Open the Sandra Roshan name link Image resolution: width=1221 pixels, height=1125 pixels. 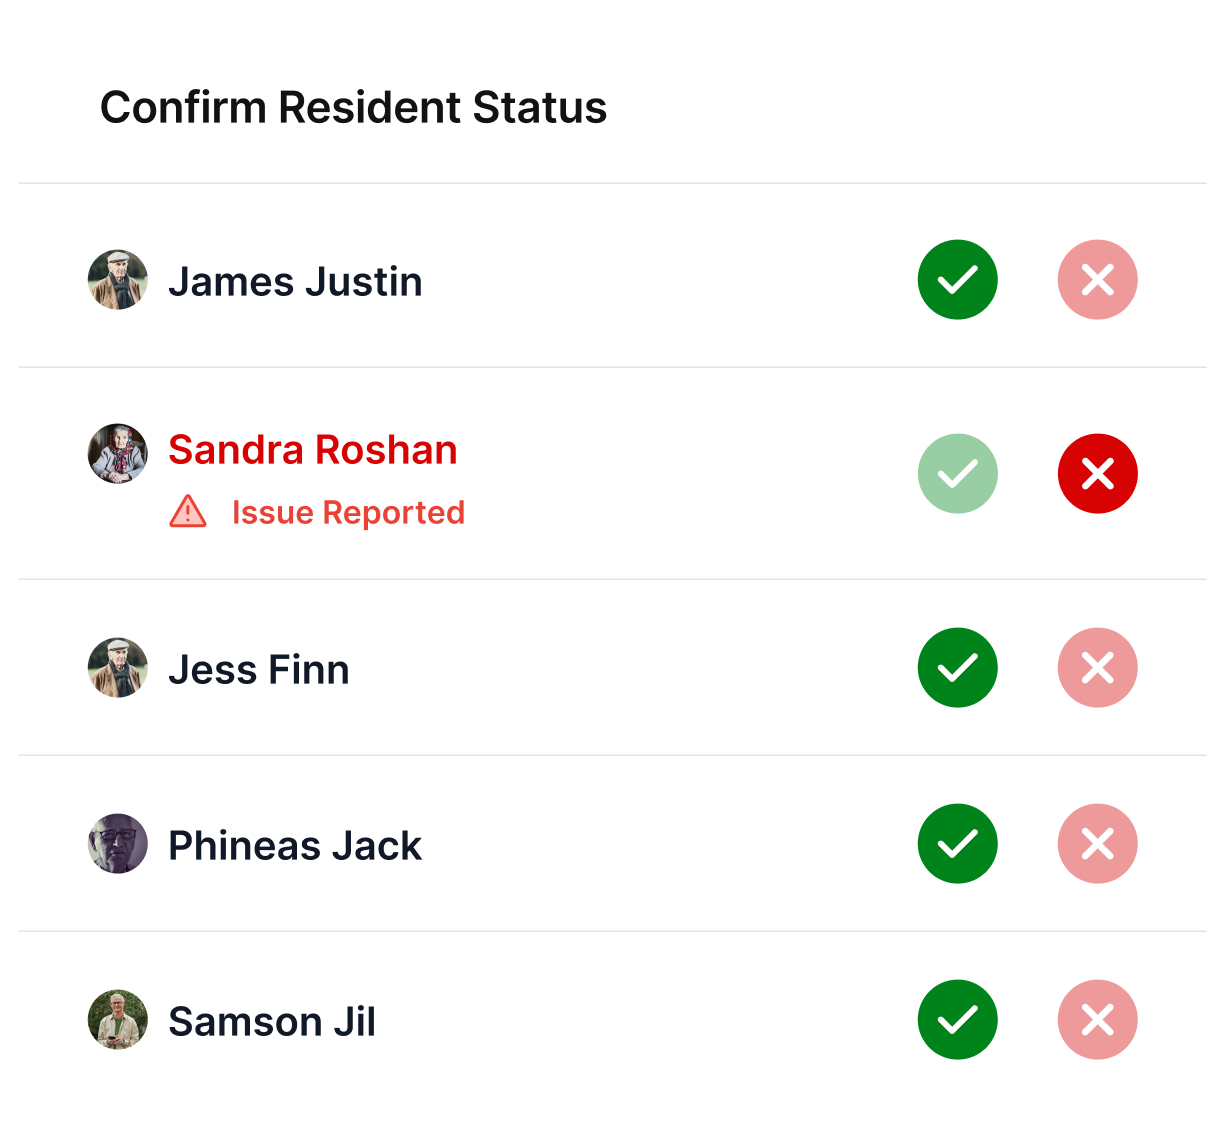[x=312, y=450]
